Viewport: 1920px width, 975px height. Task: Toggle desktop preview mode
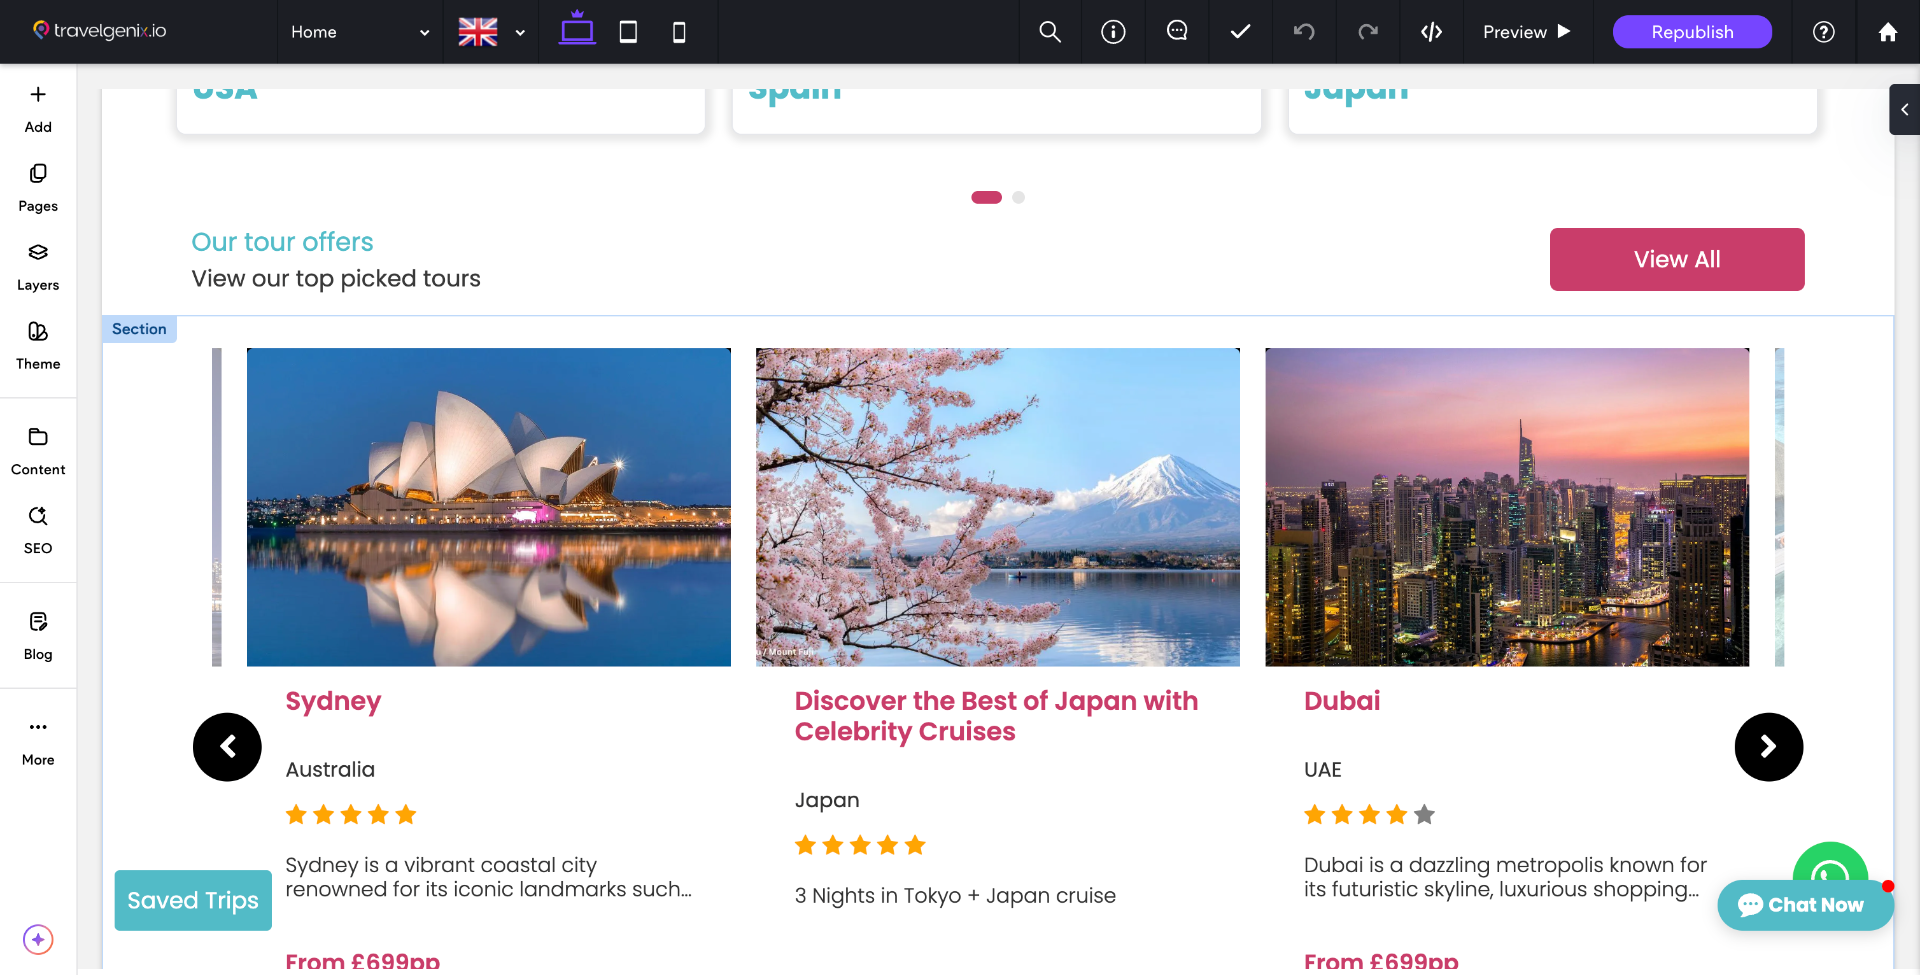pyautogui.click(x=577, y=31)
